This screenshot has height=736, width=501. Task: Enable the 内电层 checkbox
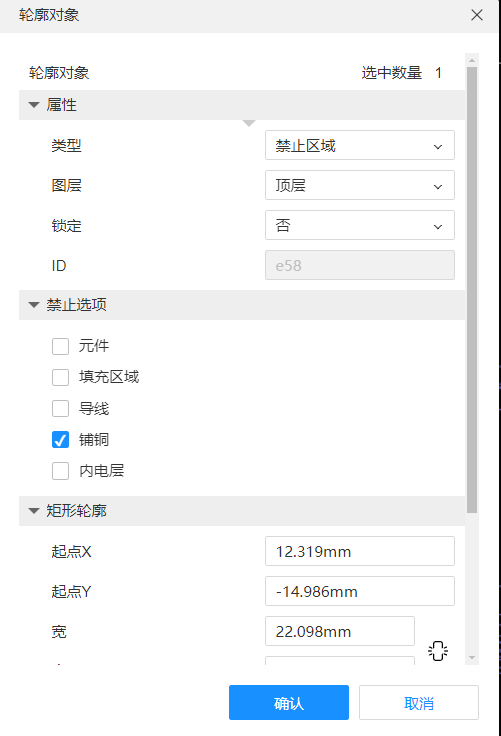pyautogui.click(x=60, y=471)
